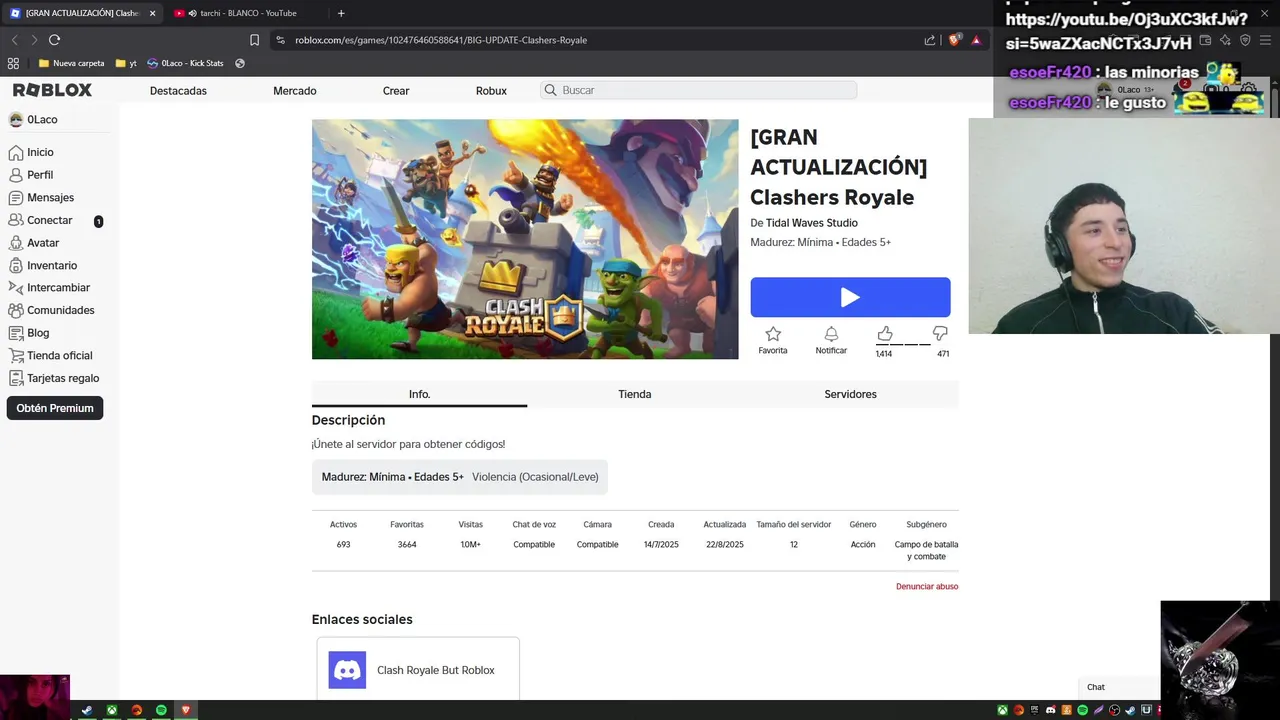
Task: Open Destacadas in the top navigation
Action: click(178, 91)
